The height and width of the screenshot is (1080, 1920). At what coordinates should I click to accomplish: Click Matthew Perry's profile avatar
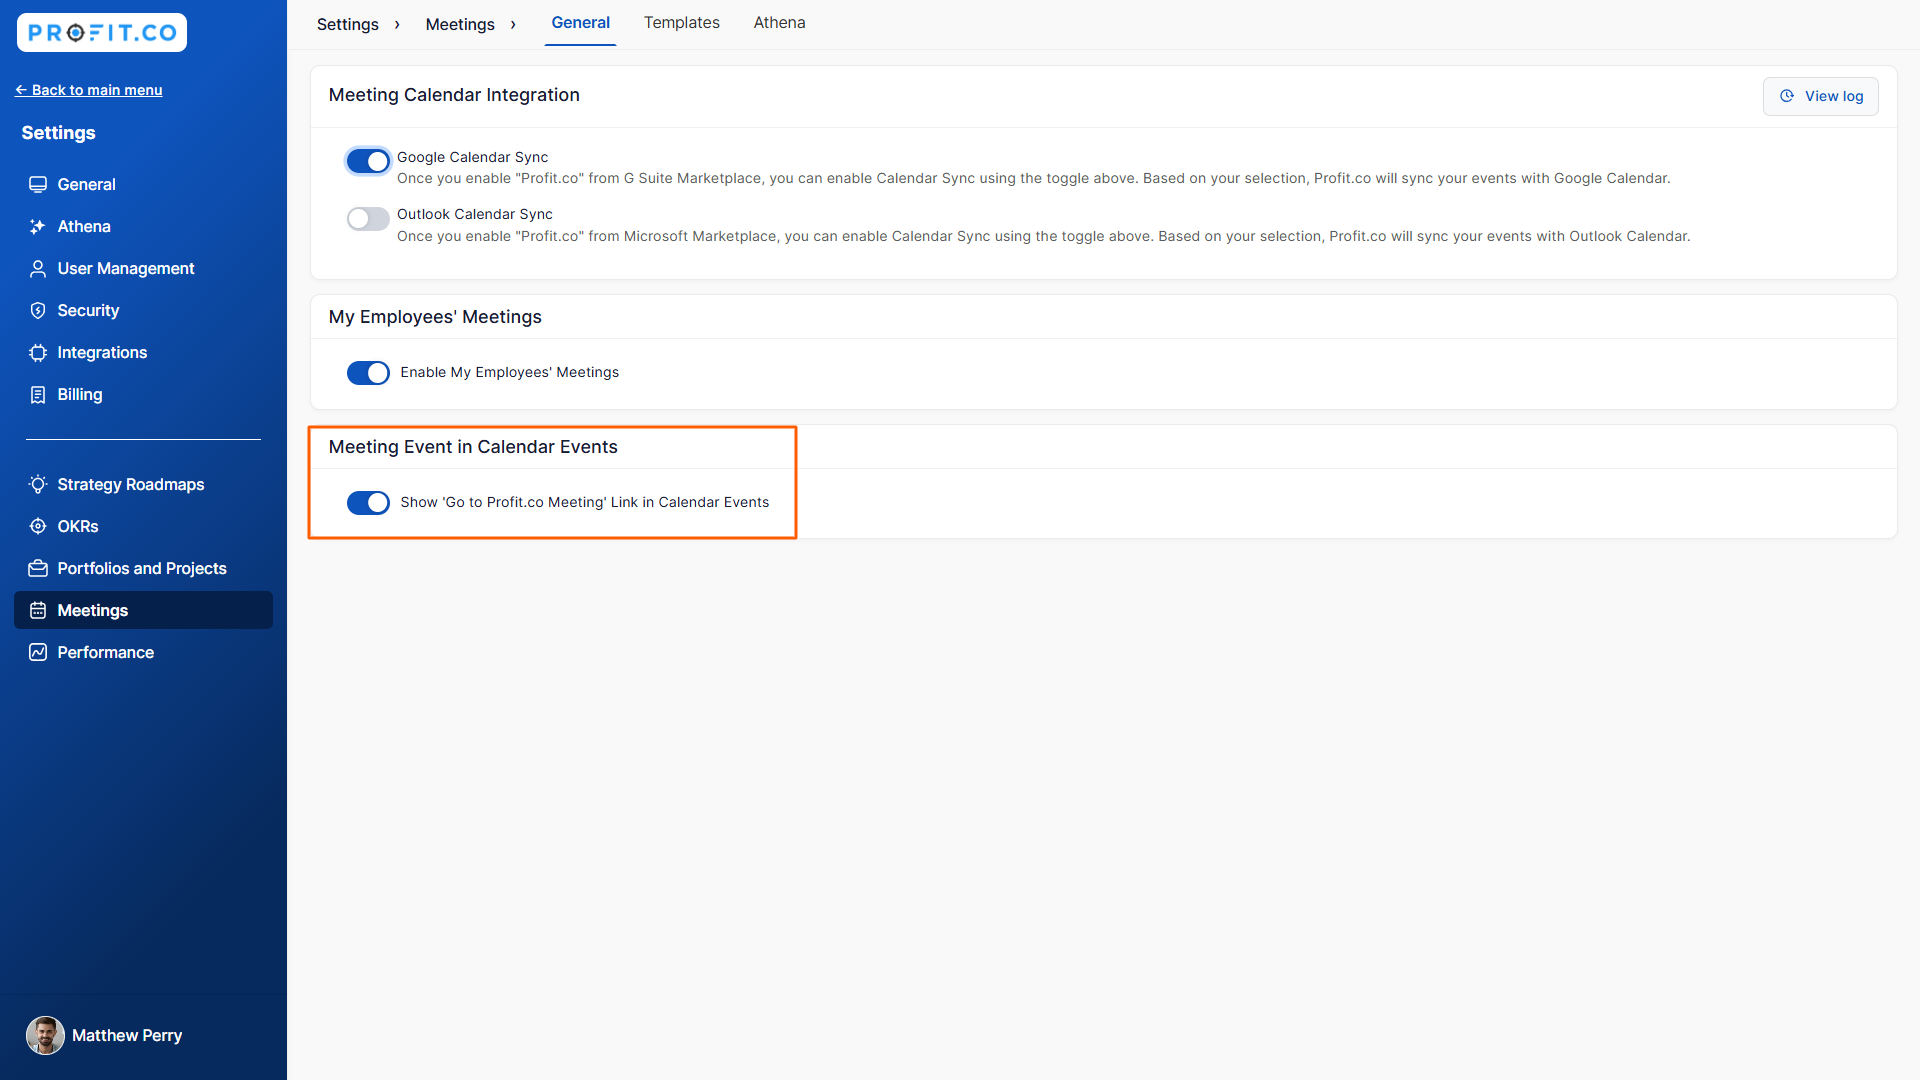pyautogui.click(x=45, y=1036)
